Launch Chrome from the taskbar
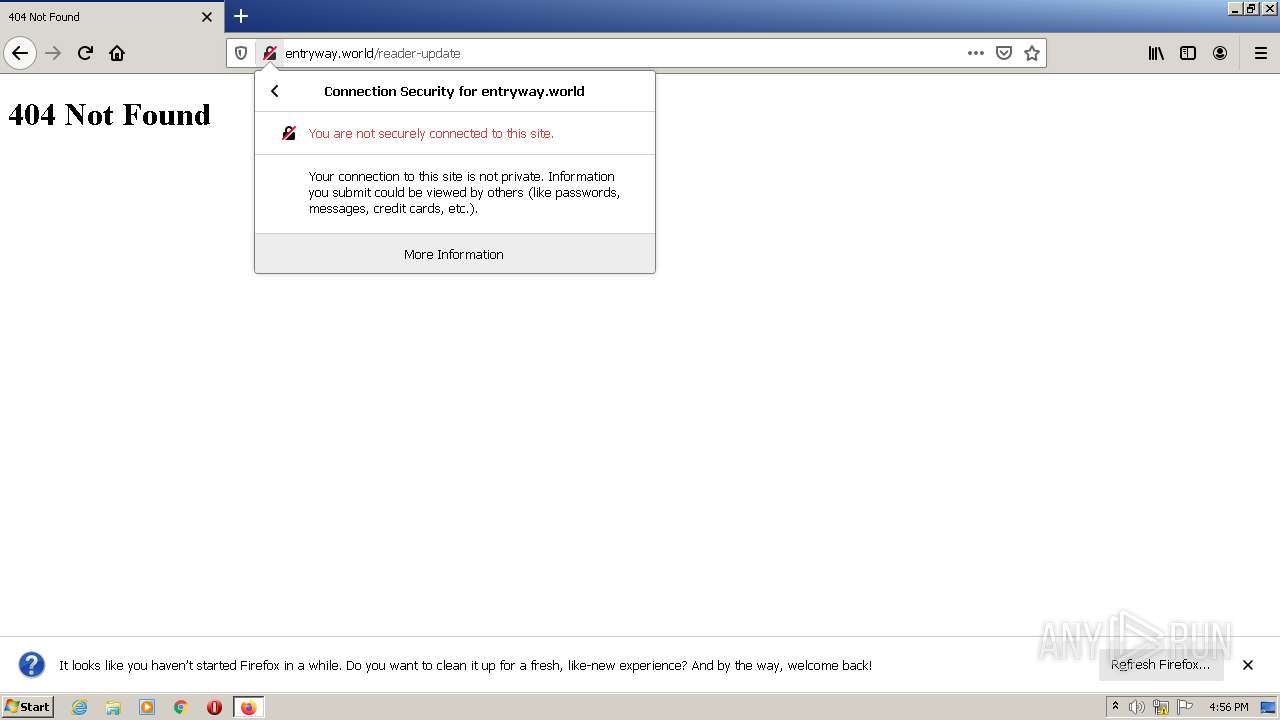Screen dimensions: 1280x720 click(181, 707)
